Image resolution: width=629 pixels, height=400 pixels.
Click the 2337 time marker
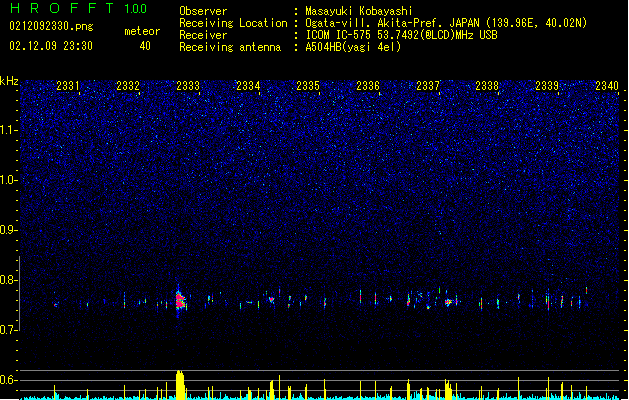point(428,86)
